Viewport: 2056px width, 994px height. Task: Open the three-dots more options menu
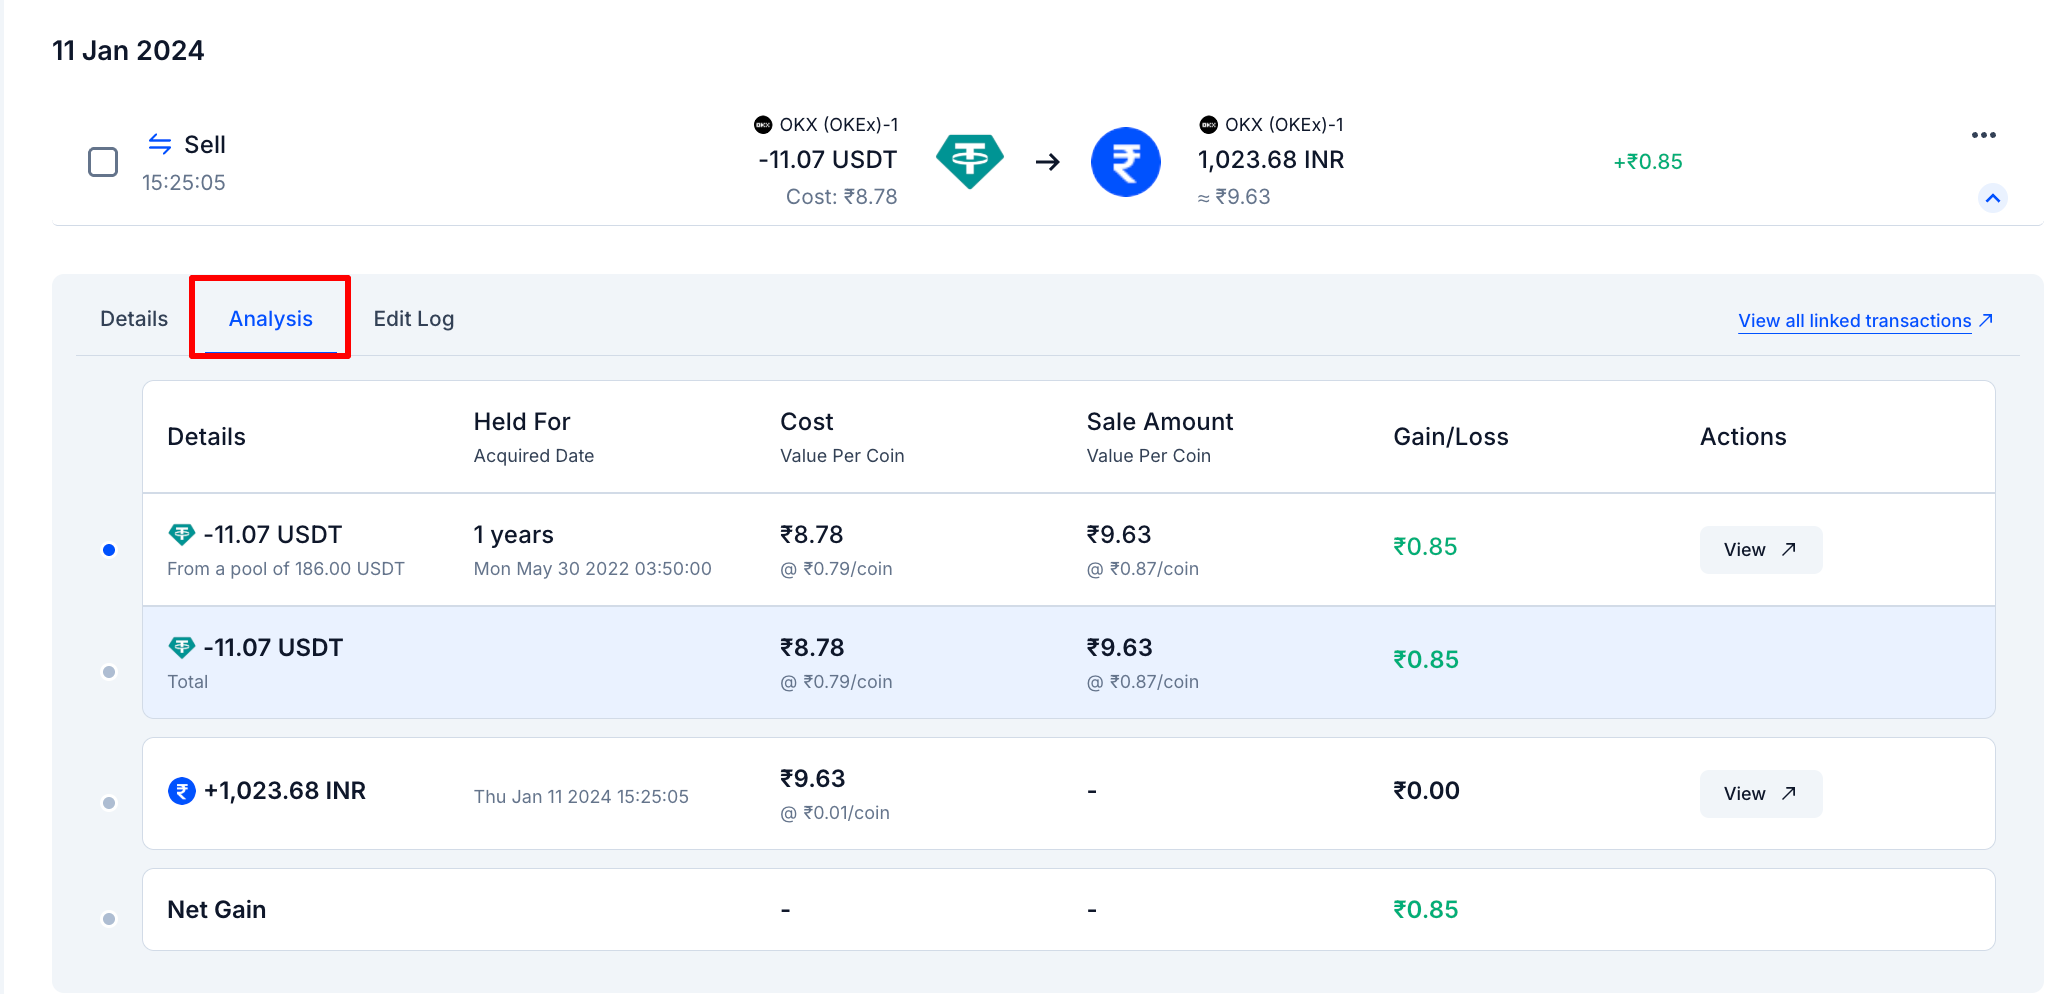point(1983,135)
